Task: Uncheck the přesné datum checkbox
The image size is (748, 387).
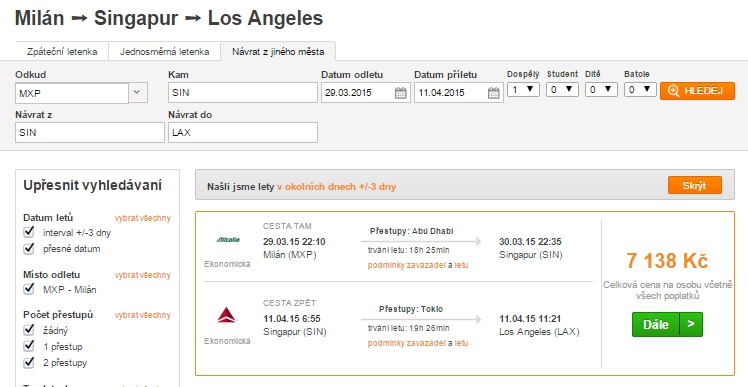Action: click(x=29, y=248)
